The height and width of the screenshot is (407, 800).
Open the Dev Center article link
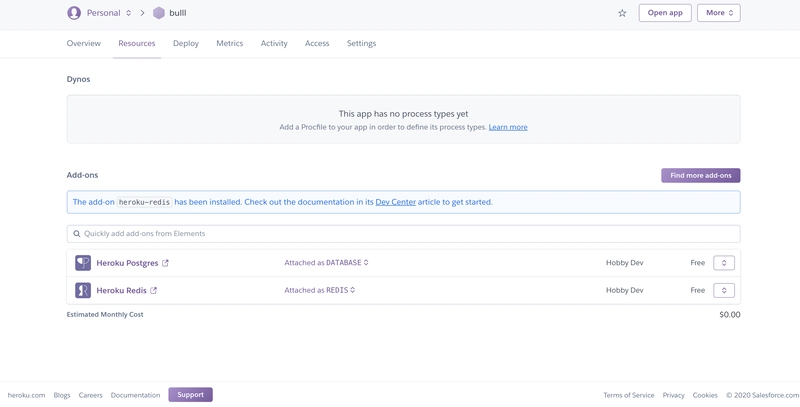tap(395, 202)
